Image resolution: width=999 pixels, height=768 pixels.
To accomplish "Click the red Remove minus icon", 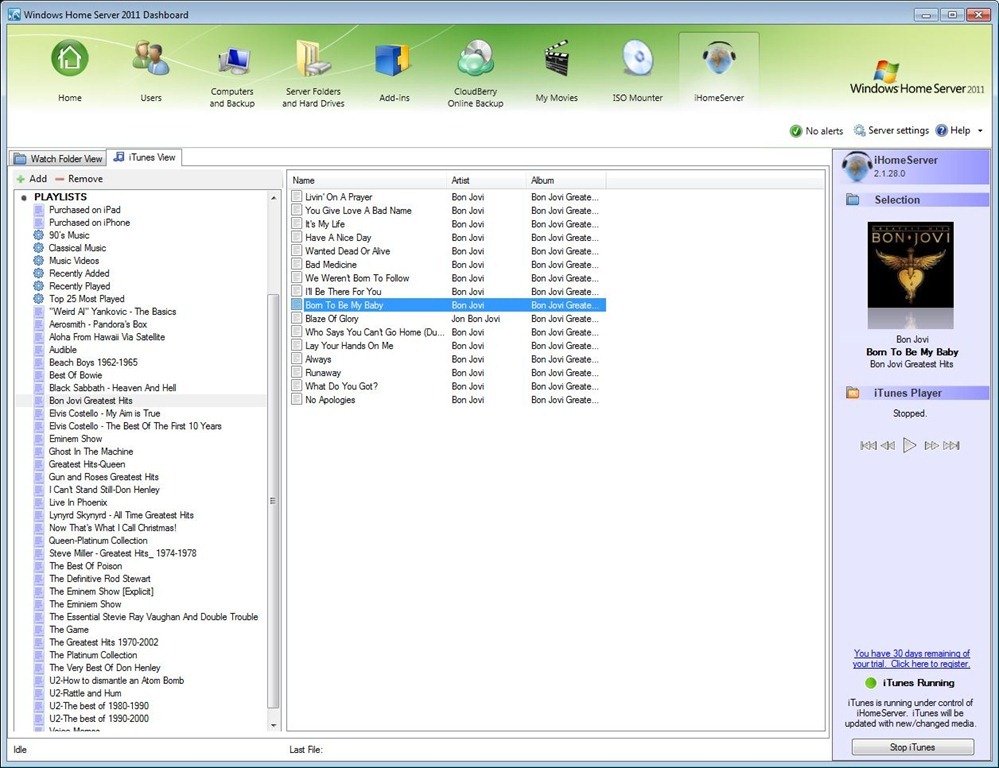I will tap(60, 179).
